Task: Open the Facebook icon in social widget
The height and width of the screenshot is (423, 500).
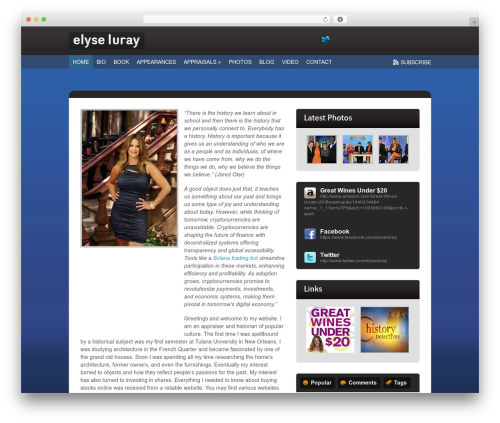Action: coord(310,234)
